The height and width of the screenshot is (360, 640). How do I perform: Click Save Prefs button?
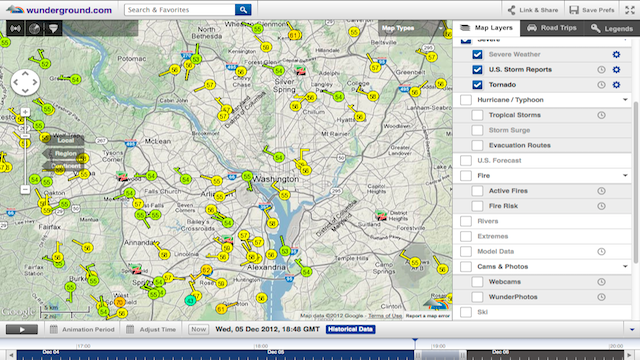[592, 10]
